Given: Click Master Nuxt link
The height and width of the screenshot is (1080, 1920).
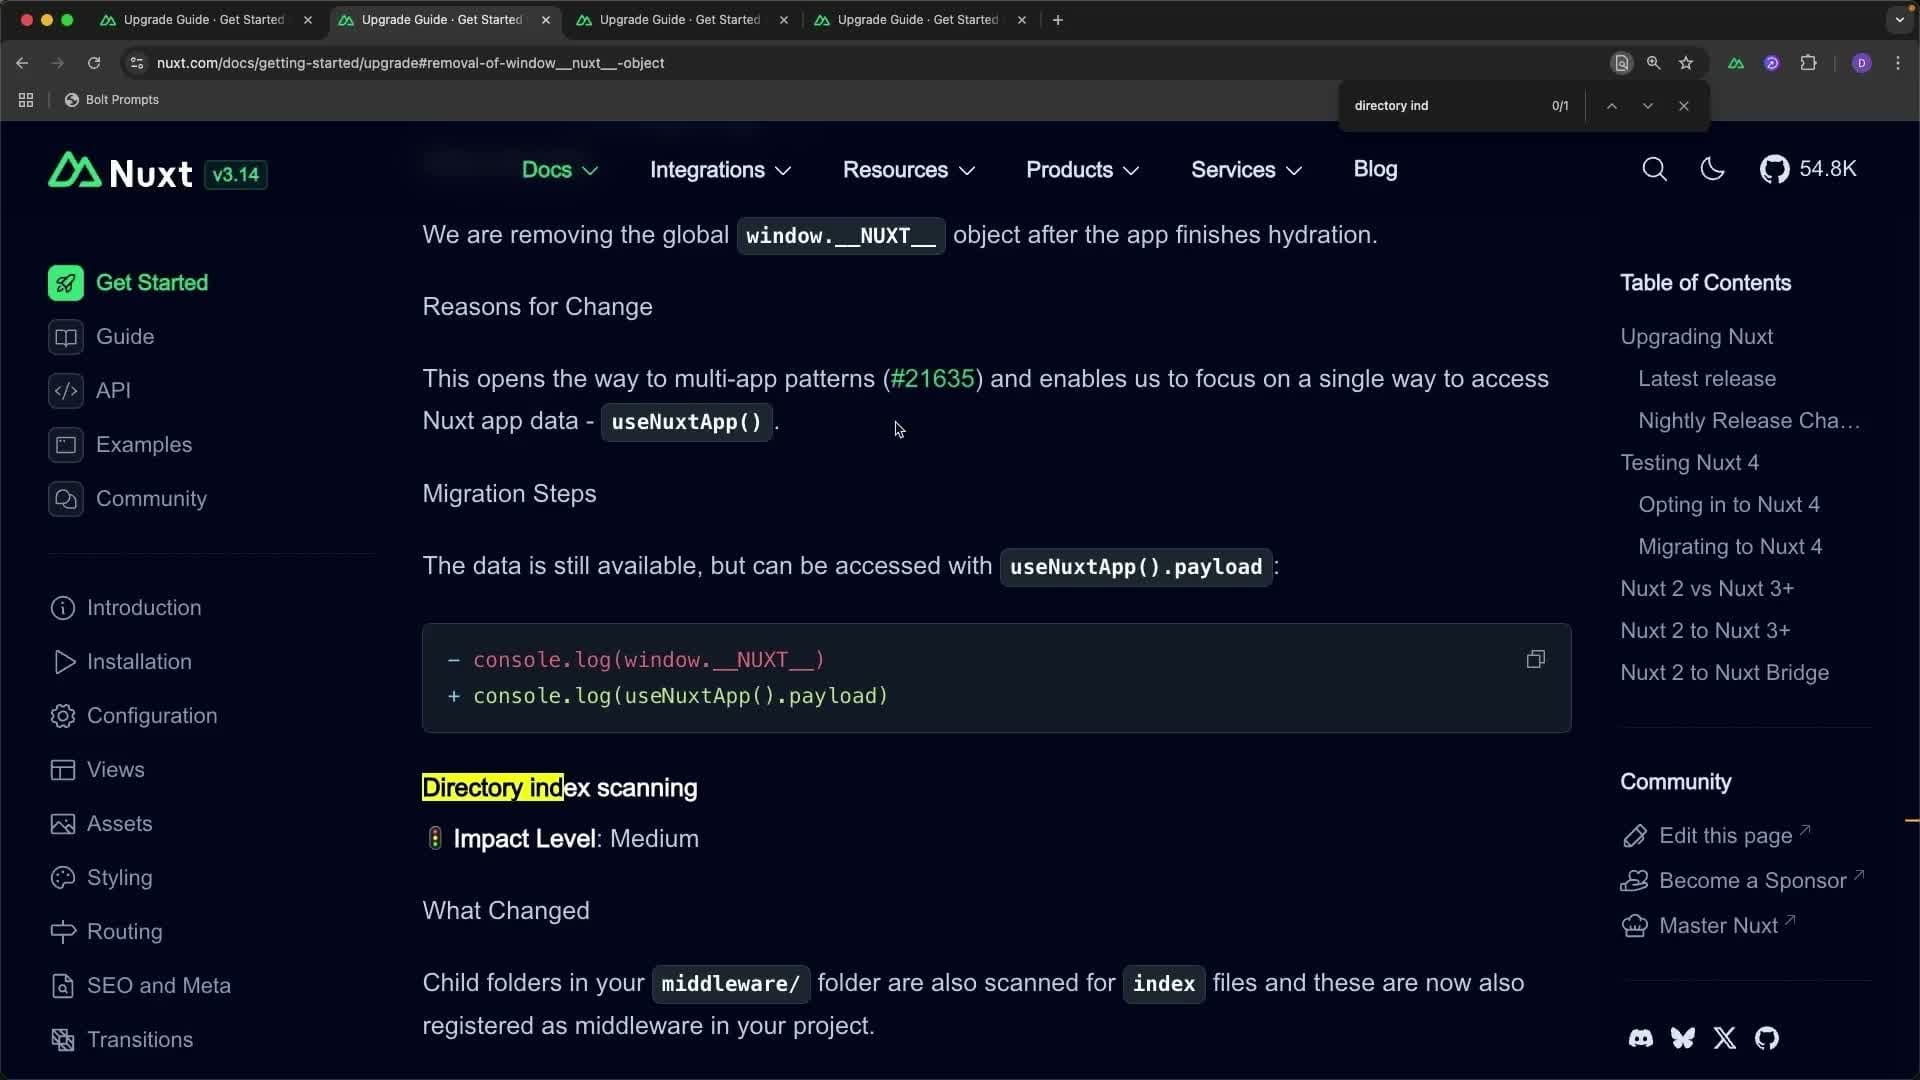Looking at the screenshot, I should pos(1708,926).
